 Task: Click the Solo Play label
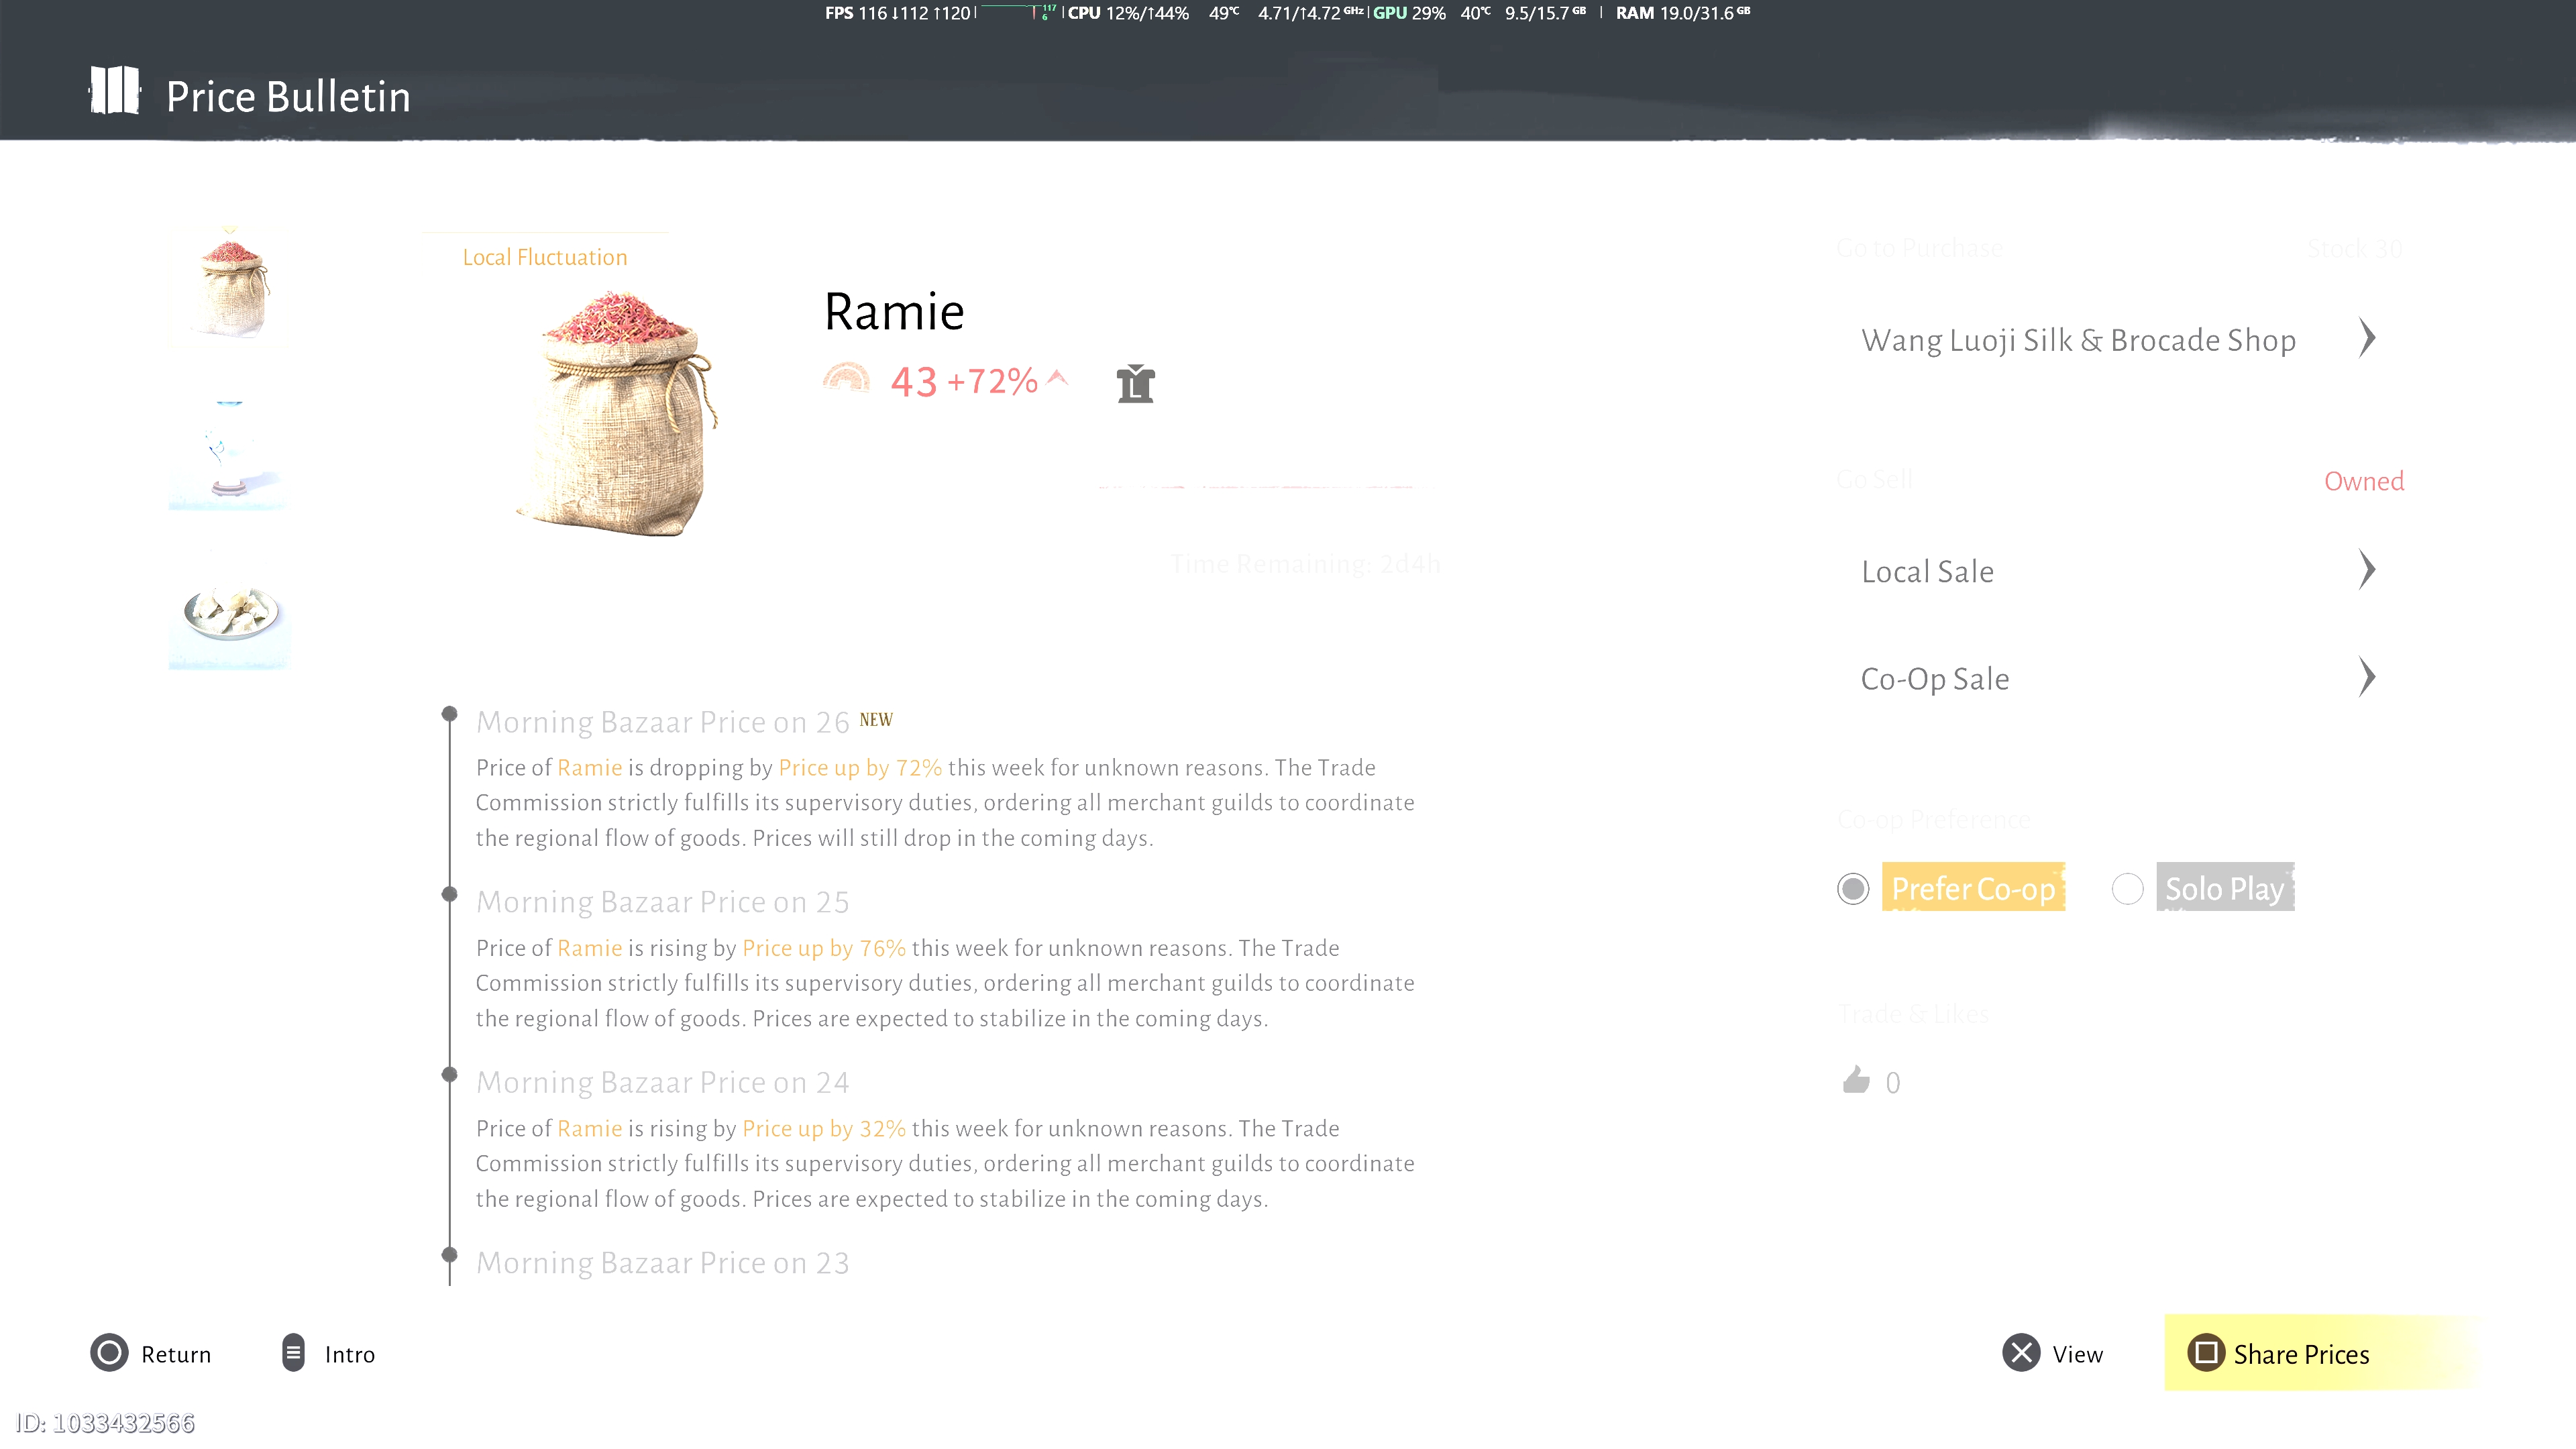pyautogui.click(x=2224, y=888)
